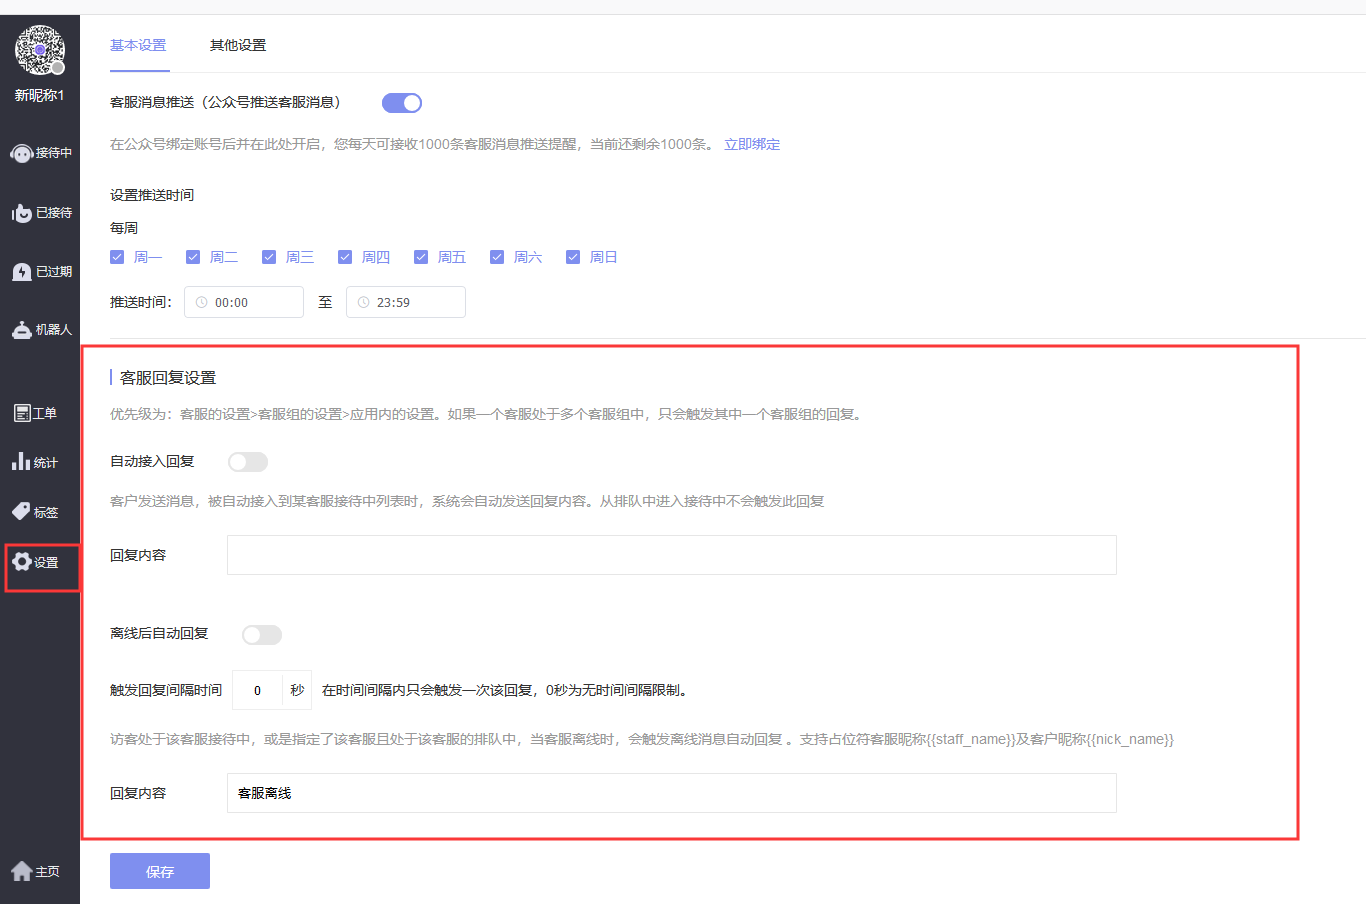
Task: Click 自动接入回复 reply content field
Action: [672, 555]
